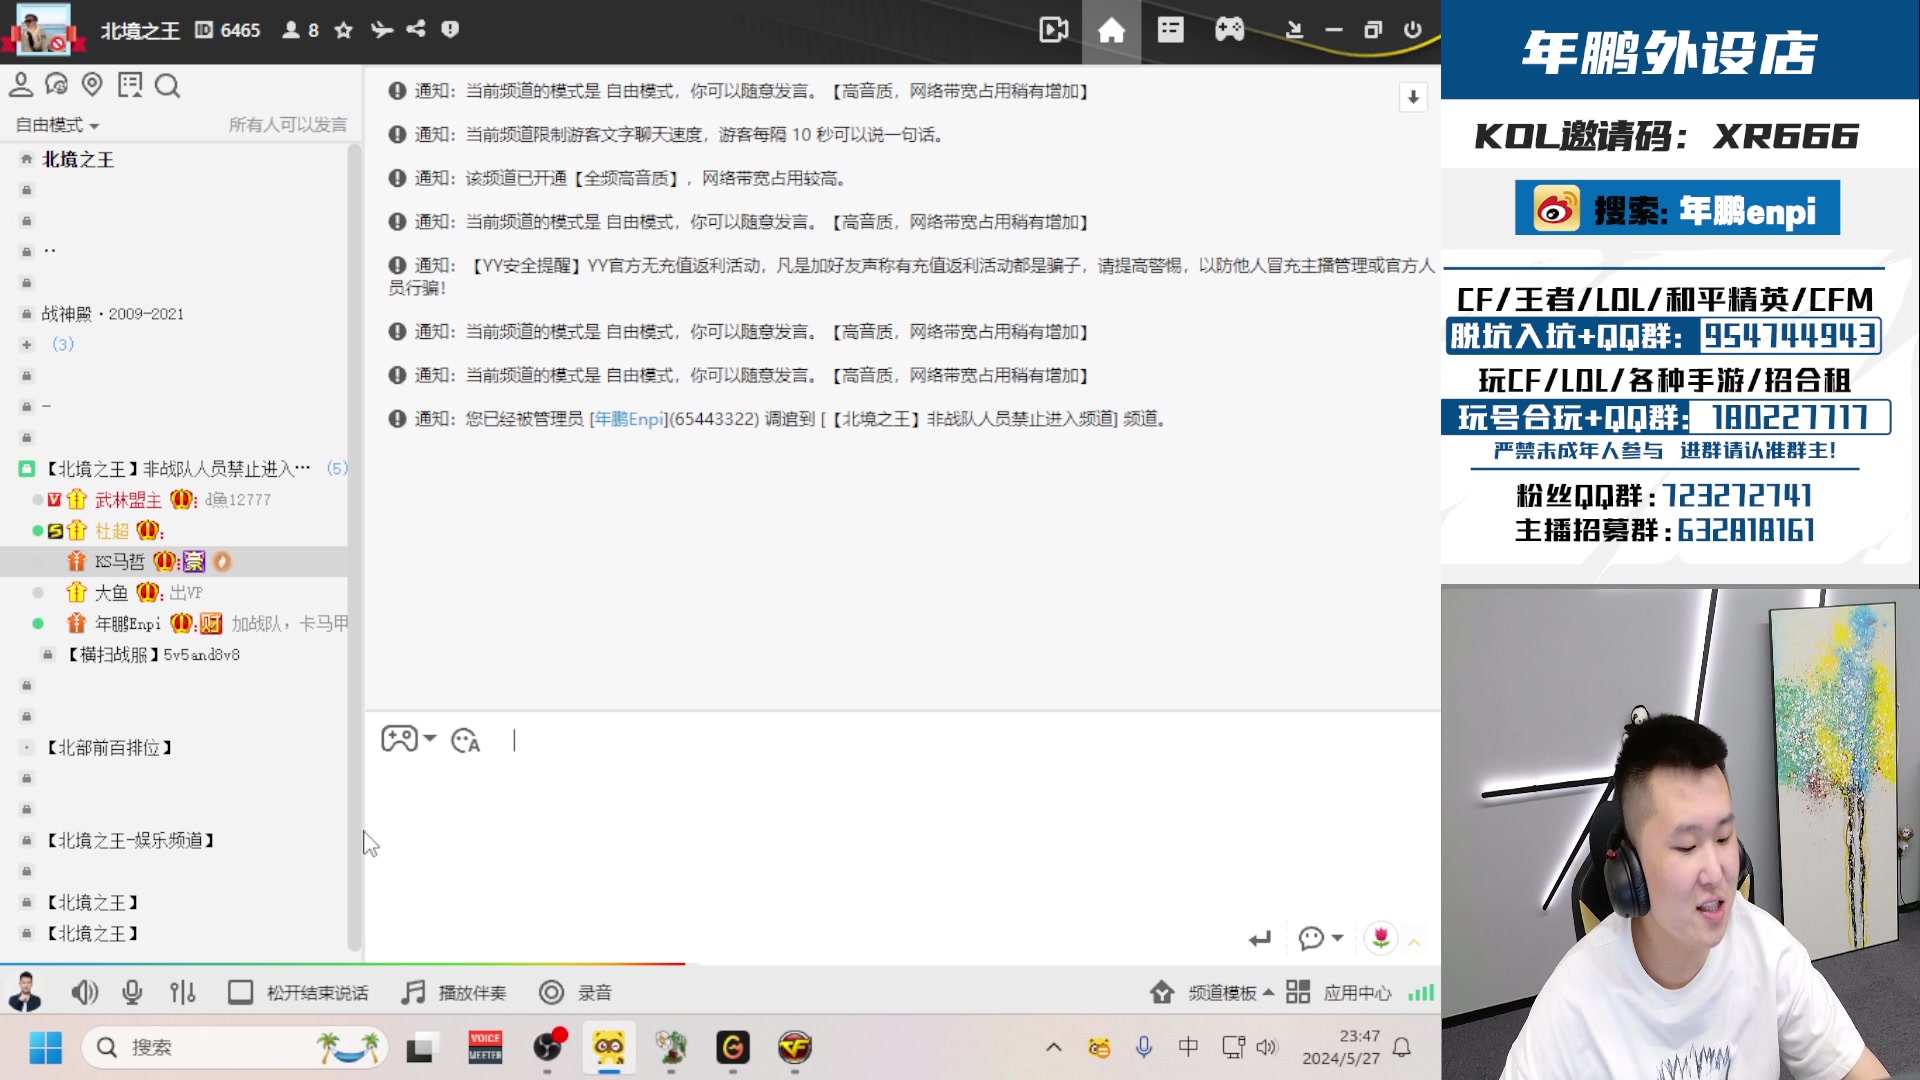Click the 播放伴奏 accompaniment button
This screenshot has width=1920, height=1080.
[453, 992]
